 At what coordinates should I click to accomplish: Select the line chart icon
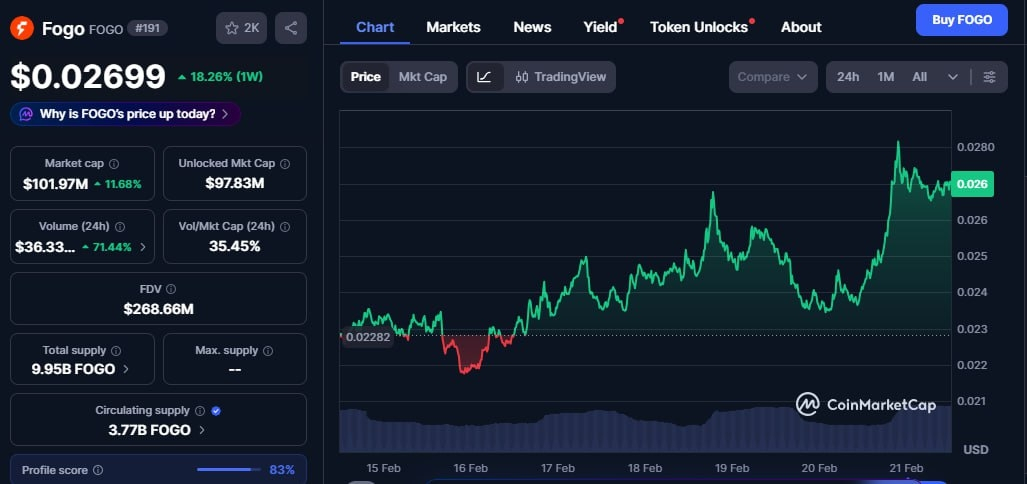[485, 77]
